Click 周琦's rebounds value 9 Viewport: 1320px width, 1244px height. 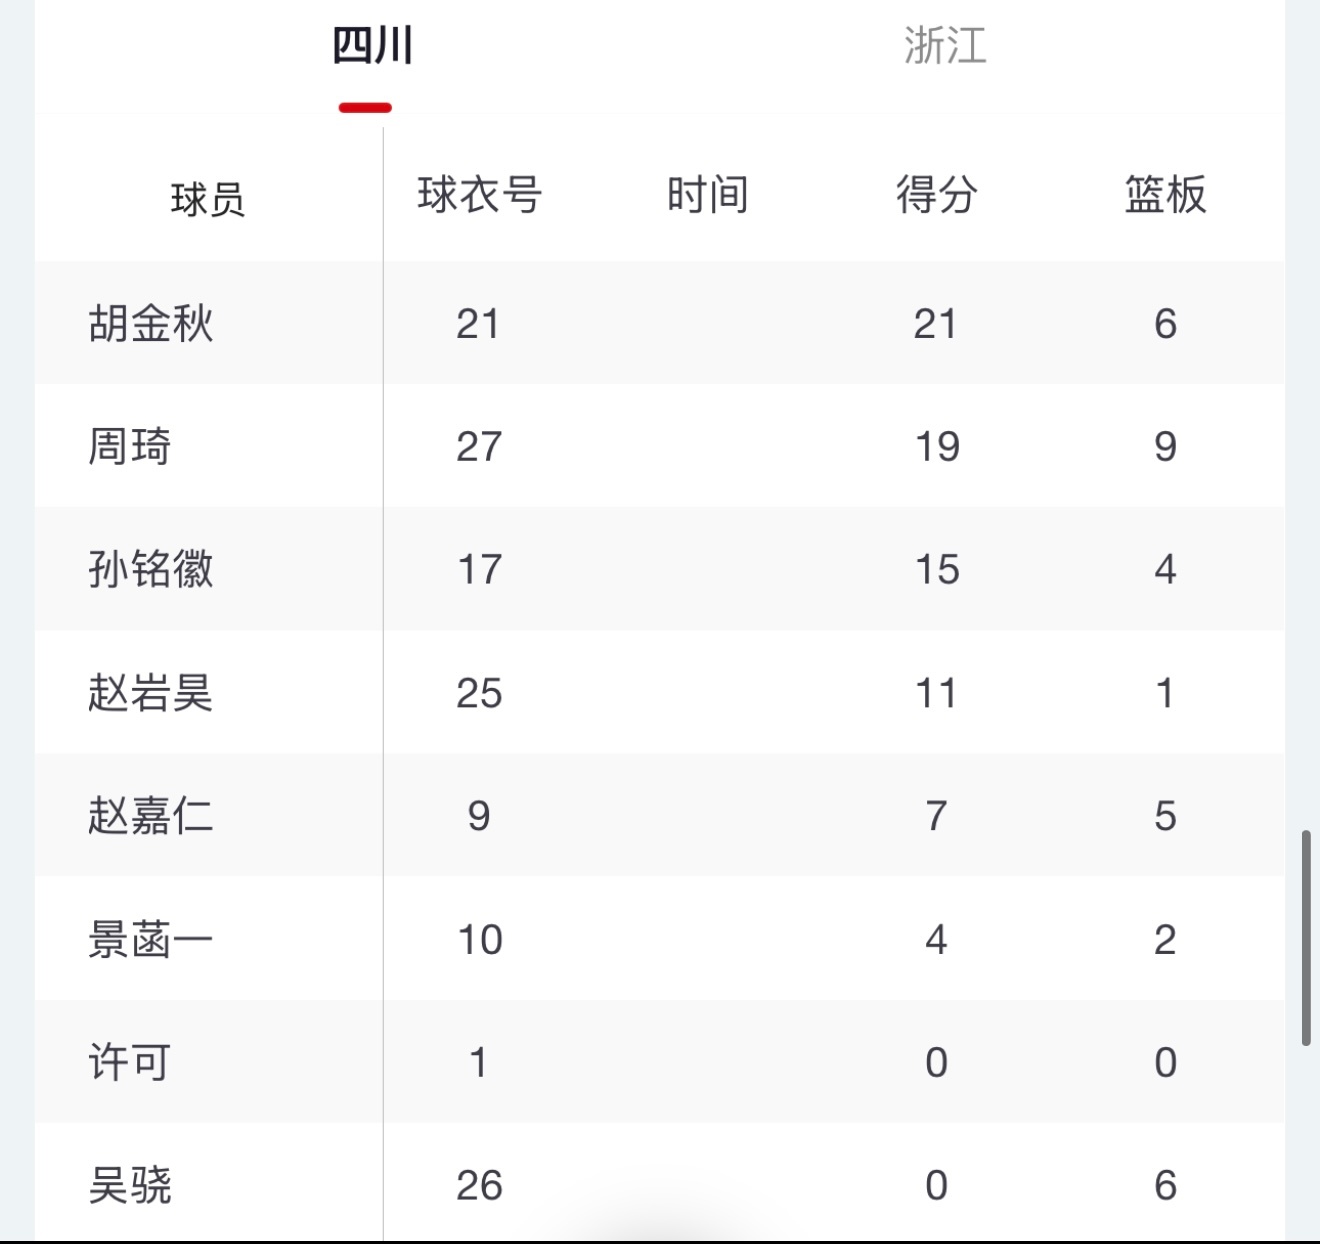pos(1165,447)
